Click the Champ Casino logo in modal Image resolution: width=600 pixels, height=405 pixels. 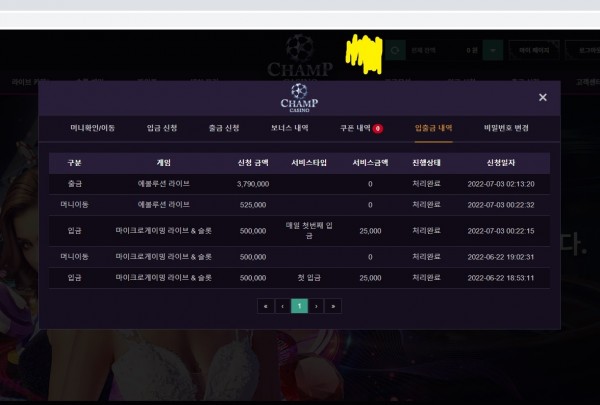coord(299,99)
